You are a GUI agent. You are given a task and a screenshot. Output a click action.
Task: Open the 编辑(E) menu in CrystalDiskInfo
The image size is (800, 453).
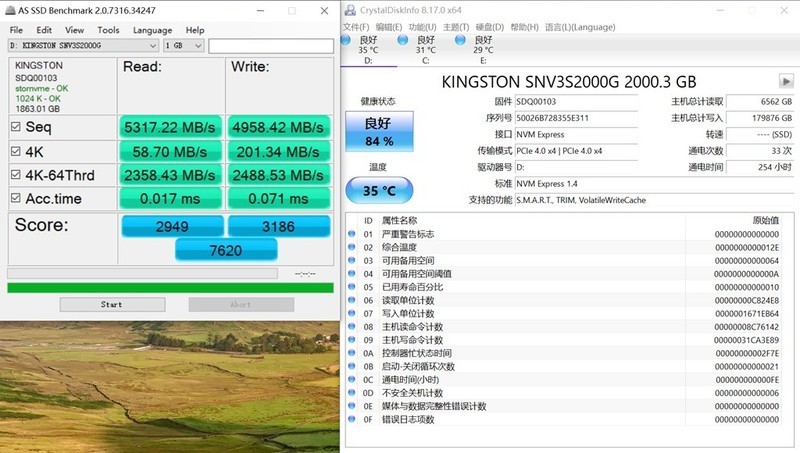pos(389,27)
